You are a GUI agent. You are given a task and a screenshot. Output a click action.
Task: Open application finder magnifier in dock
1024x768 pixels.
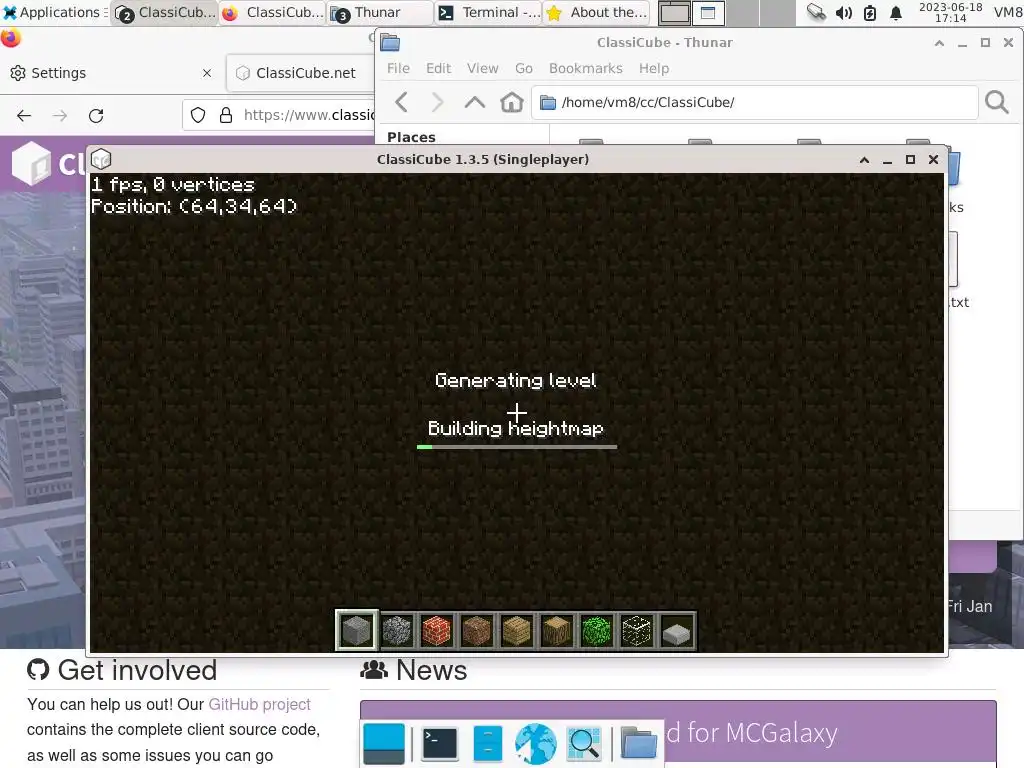click(584, 743)
